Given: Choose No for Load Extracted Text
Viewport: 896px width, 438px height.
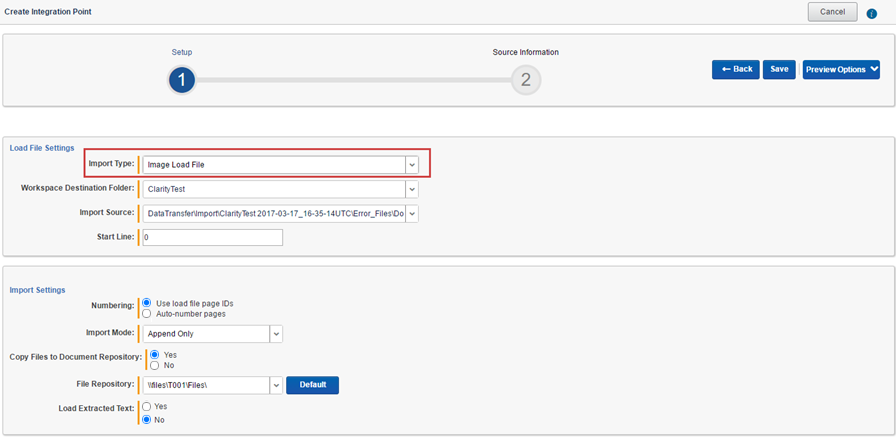Looking at the screenshot, I should point(146,420).
